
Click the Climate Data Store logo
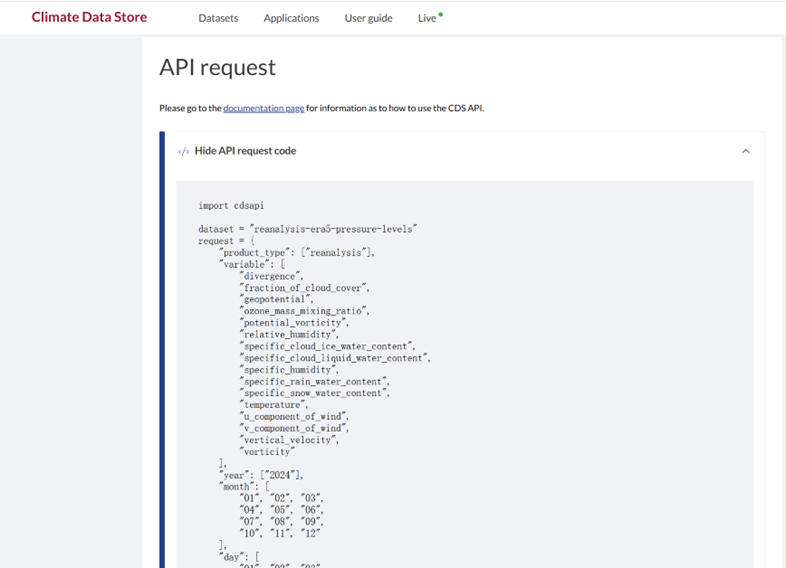[x=89, y=17]
